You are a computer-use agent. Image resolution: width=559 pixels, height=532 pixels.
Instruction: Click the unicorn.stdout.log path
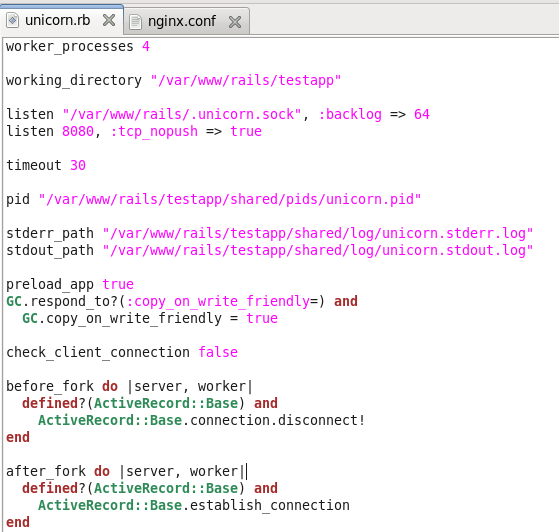point(318,251)
